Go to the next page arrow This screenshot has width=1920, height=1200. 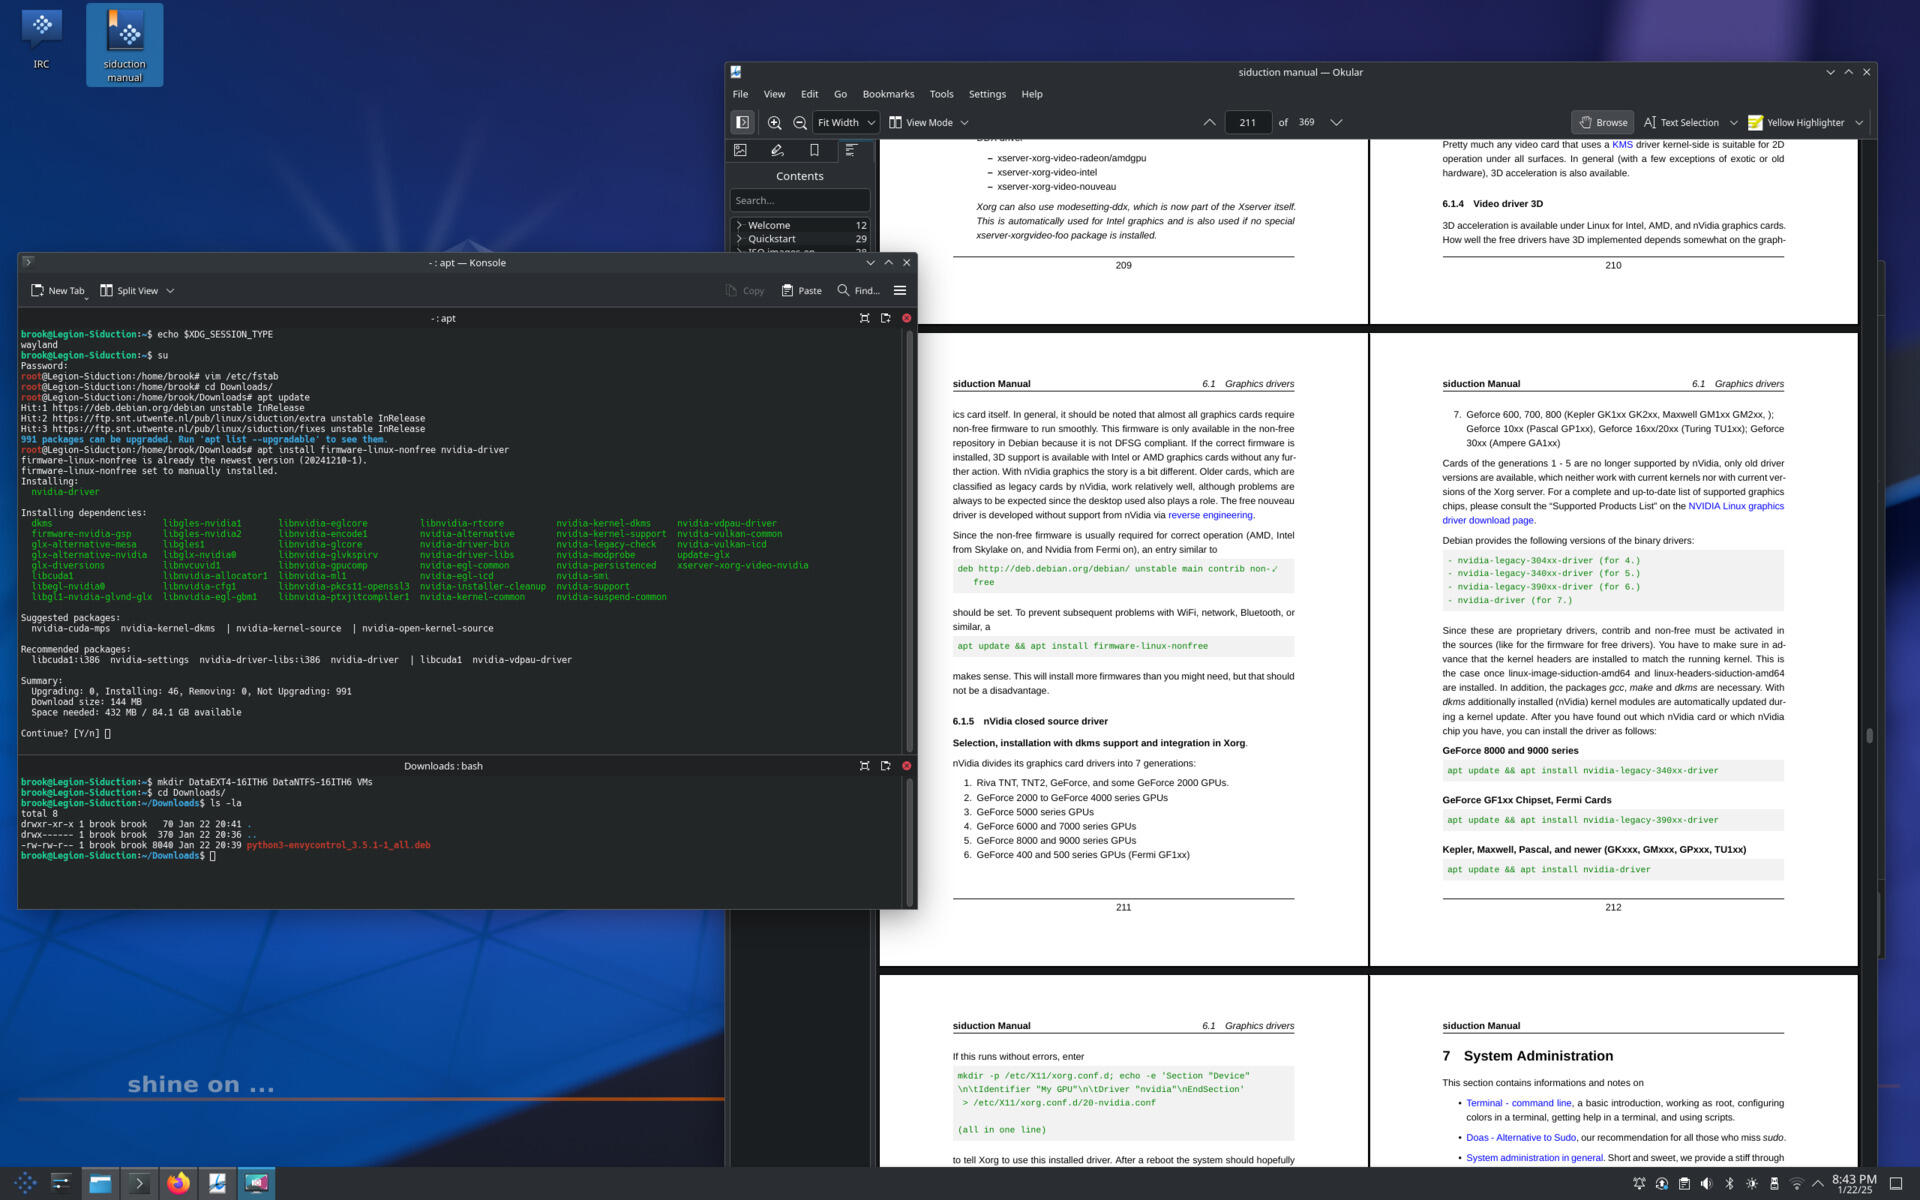click(x=1336, y=122)
